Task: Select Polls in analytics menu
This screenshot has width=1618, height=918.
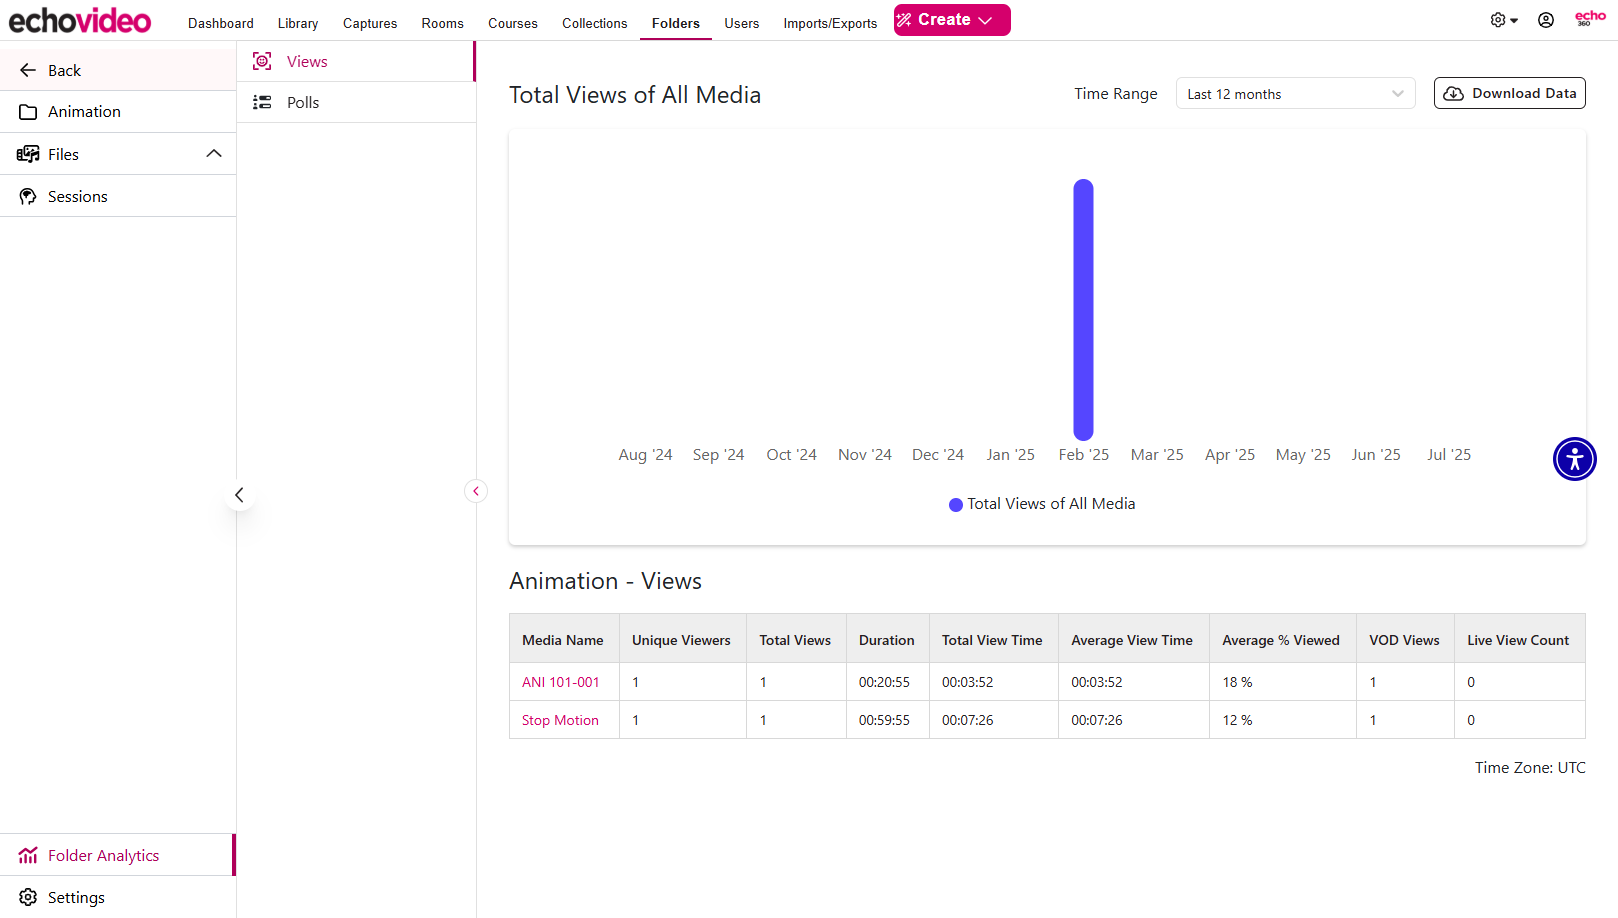Action: tap(356, 102)
